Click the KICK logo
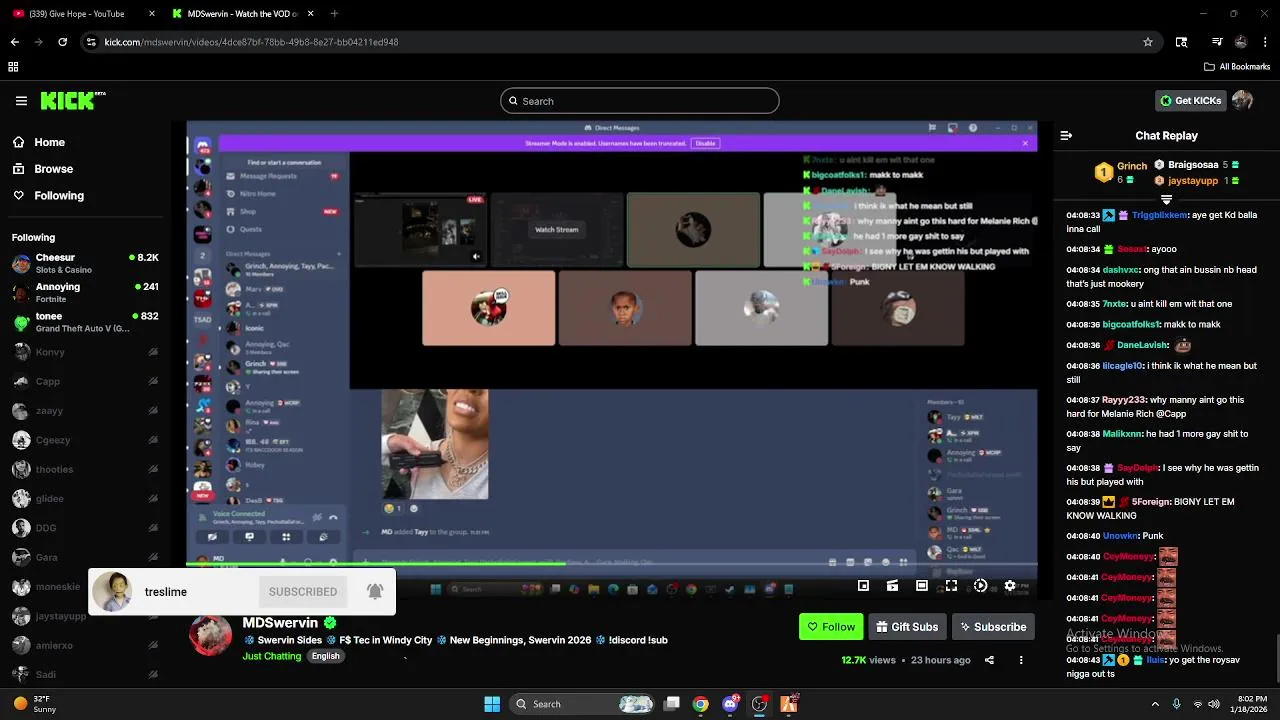This screenshot has height=720, width=1280. (x=72, y=100)
